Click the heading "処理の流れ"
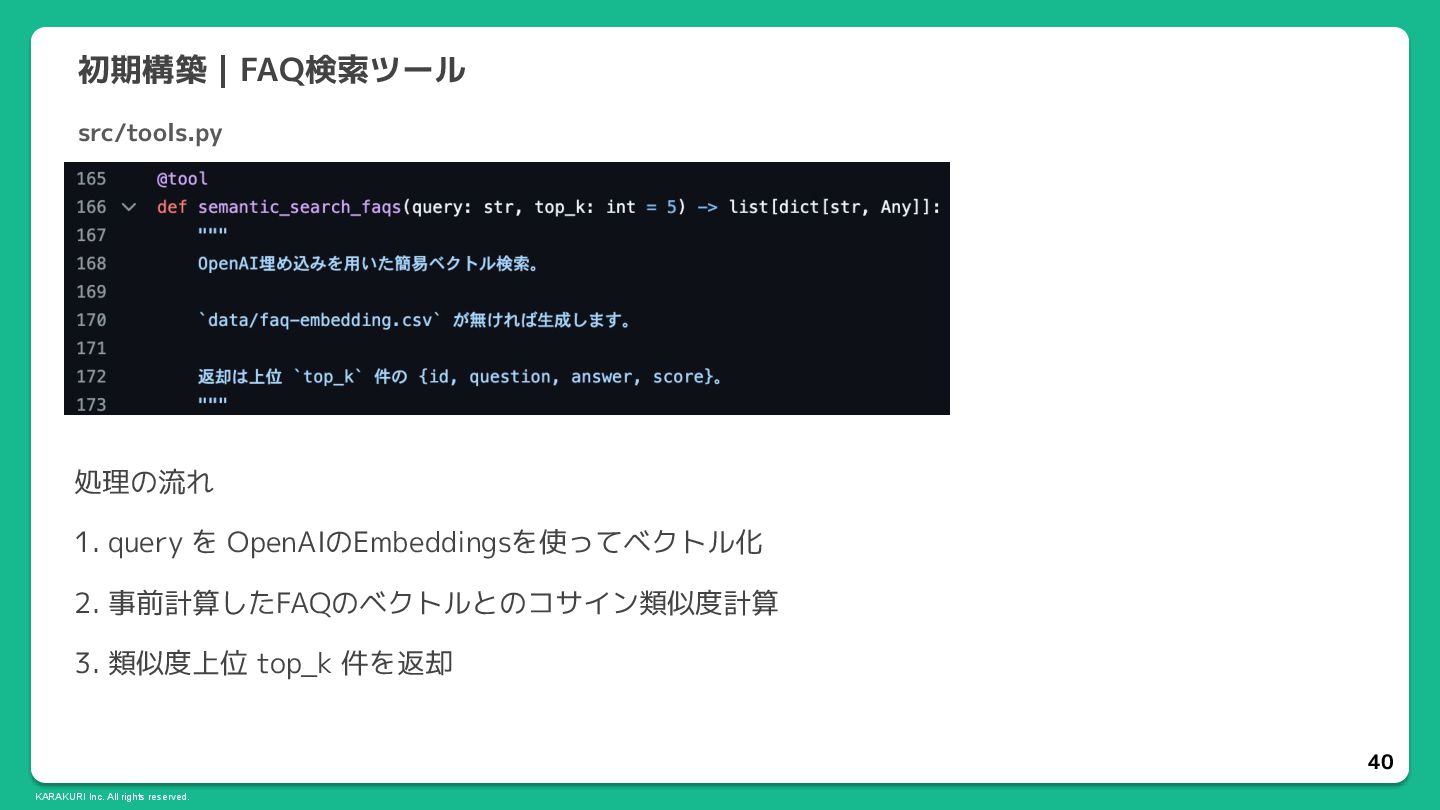This screenshot has width=1440, height=810. pos(144,482)
